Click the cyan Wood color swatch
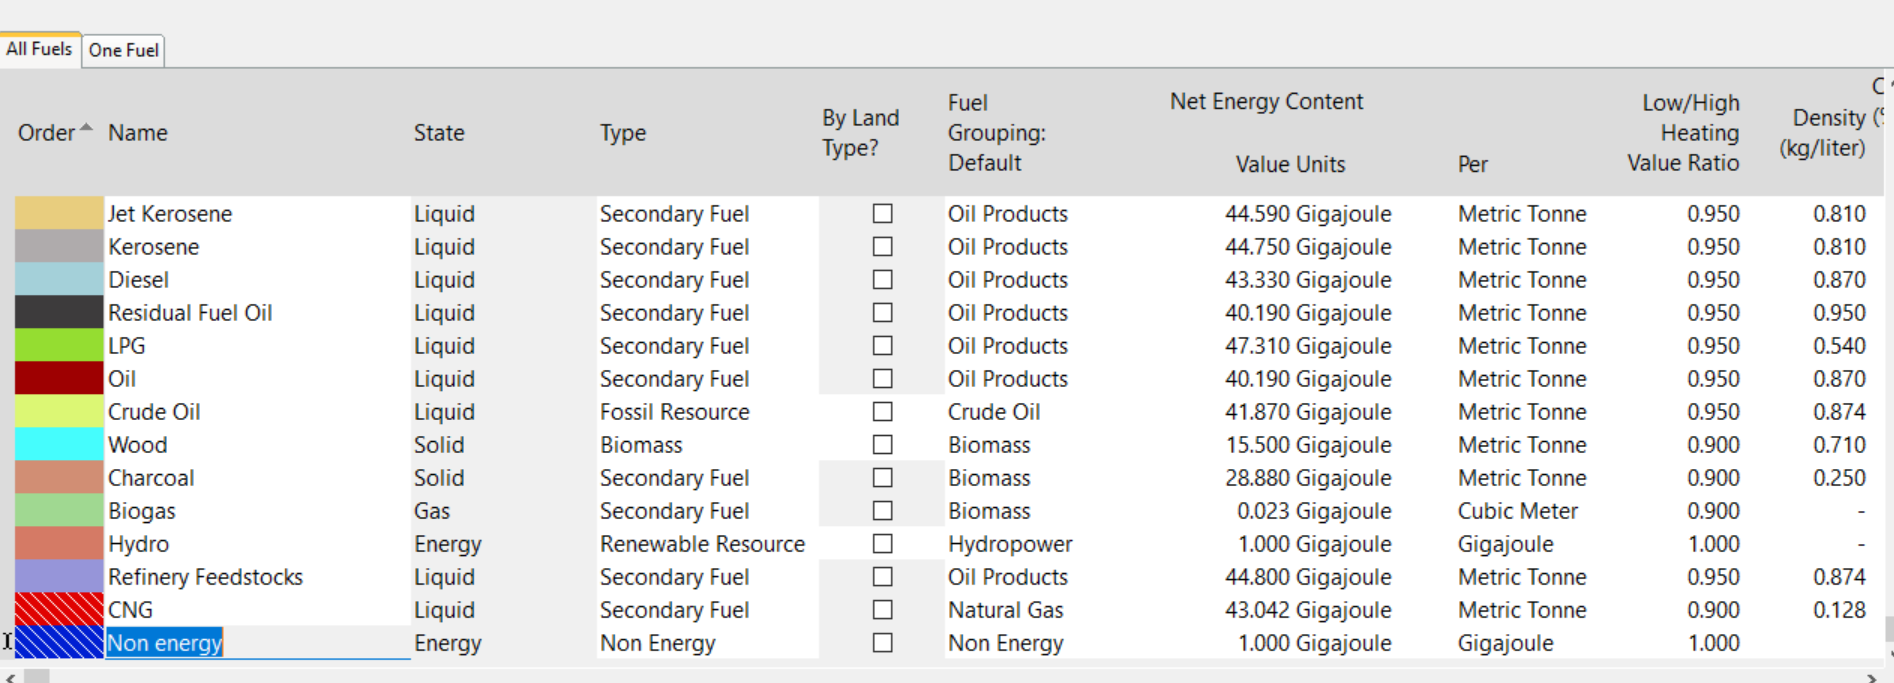The width and height of the screenshot is (1894, 683). coord(59,444)
